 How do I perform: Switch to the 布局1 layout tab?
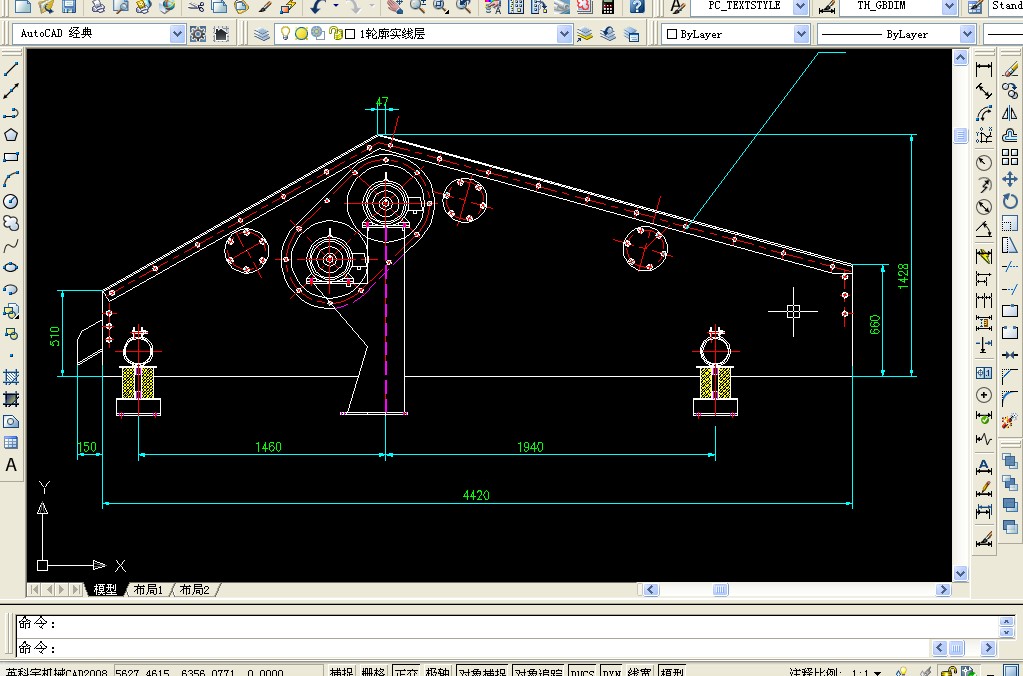point(148,589)
